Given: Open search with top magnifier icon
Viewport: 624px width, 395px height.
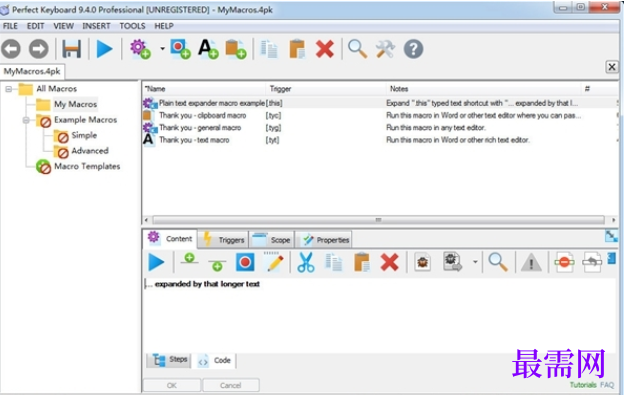Looking at the screenshot, I should point(357,49).
